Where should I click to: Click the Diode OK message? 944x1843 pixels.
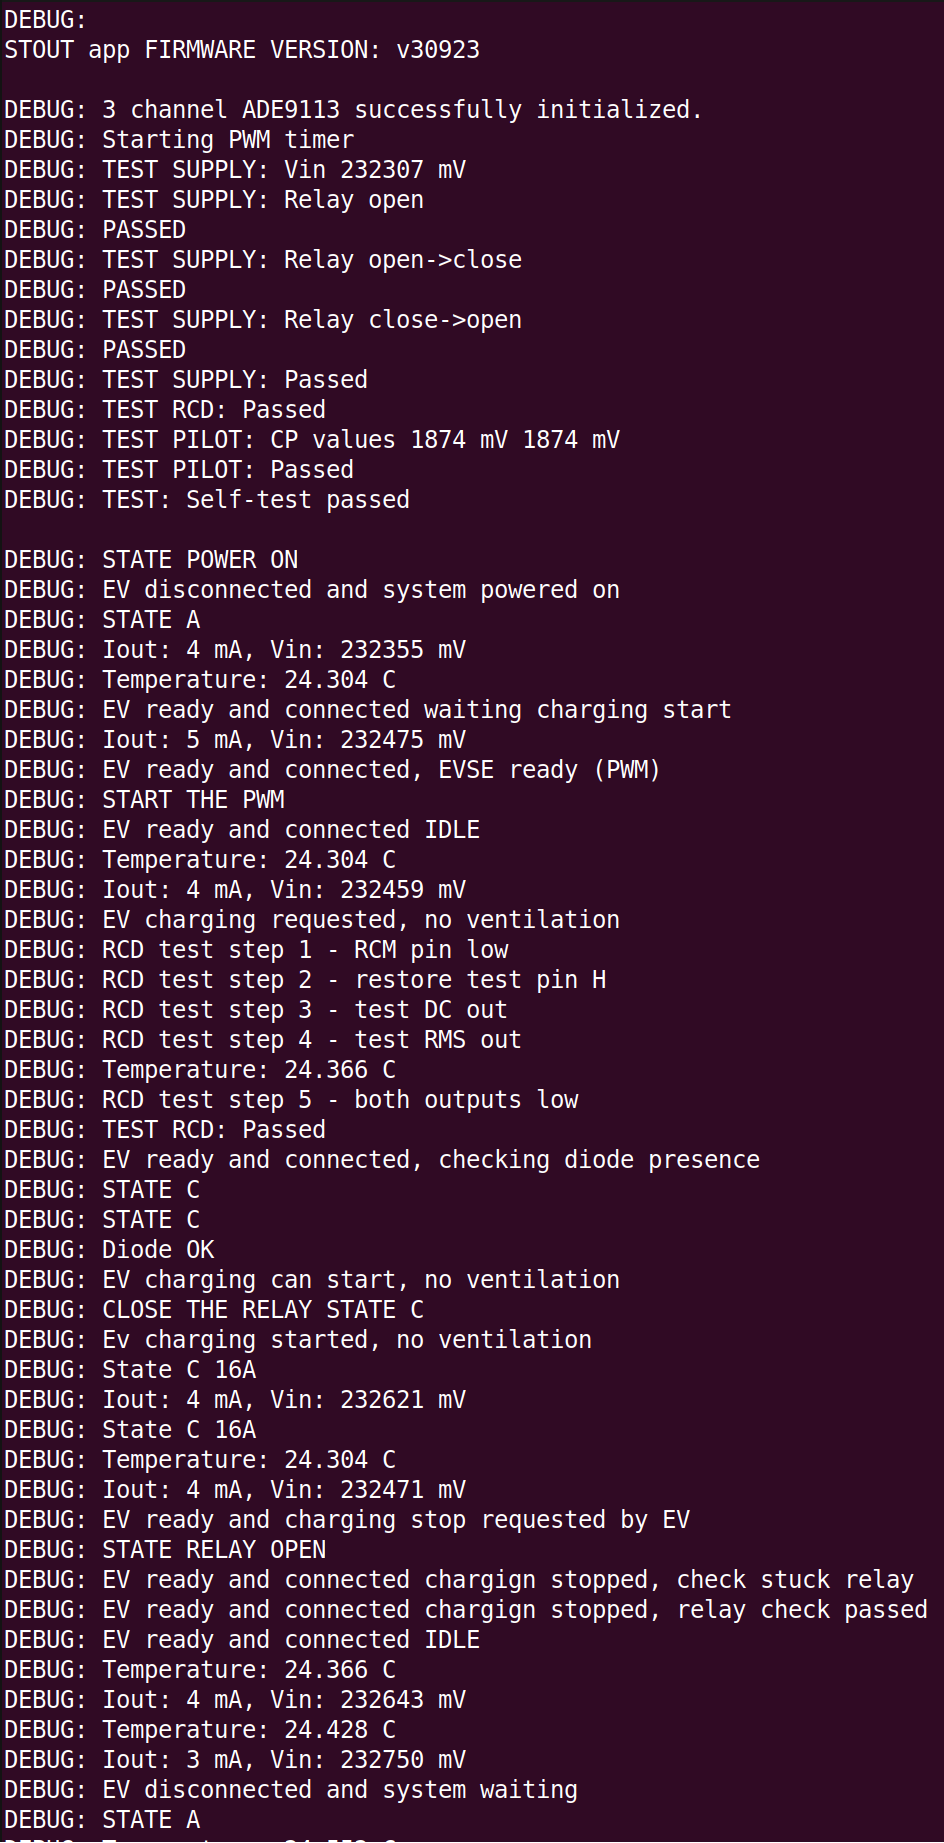pyautogui.click(x=158, y=1250)
